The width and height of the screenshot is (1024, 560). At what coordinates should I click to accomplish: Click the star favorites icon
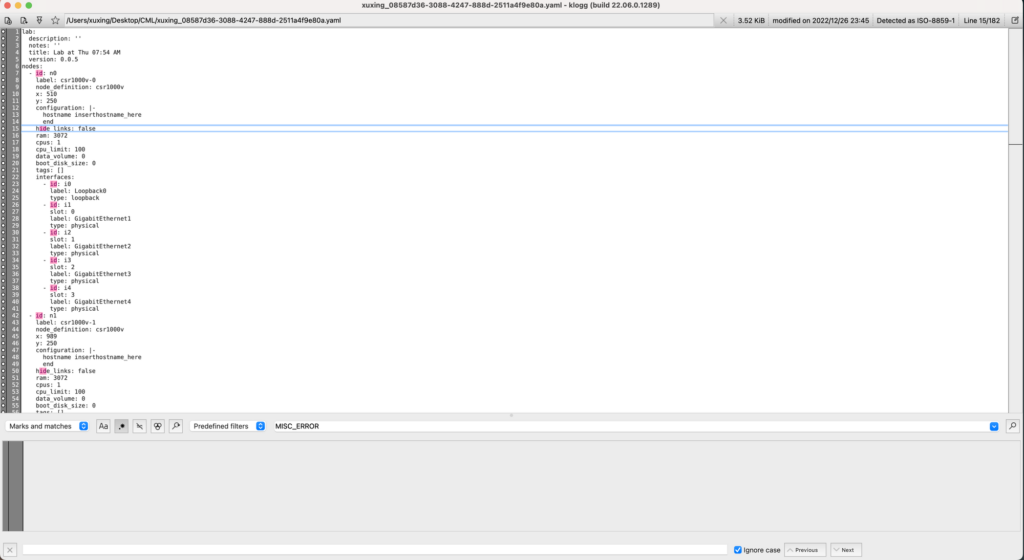(x=55, y=20)
